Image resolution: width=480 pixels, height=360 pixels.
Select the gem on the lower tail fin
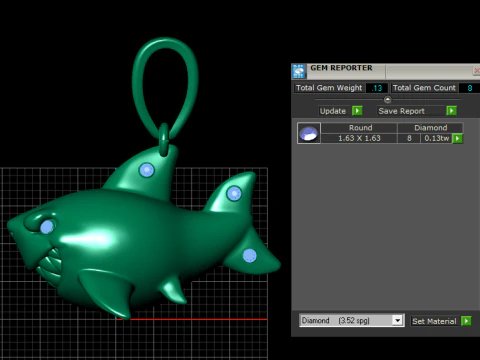[x=250, y=256]
